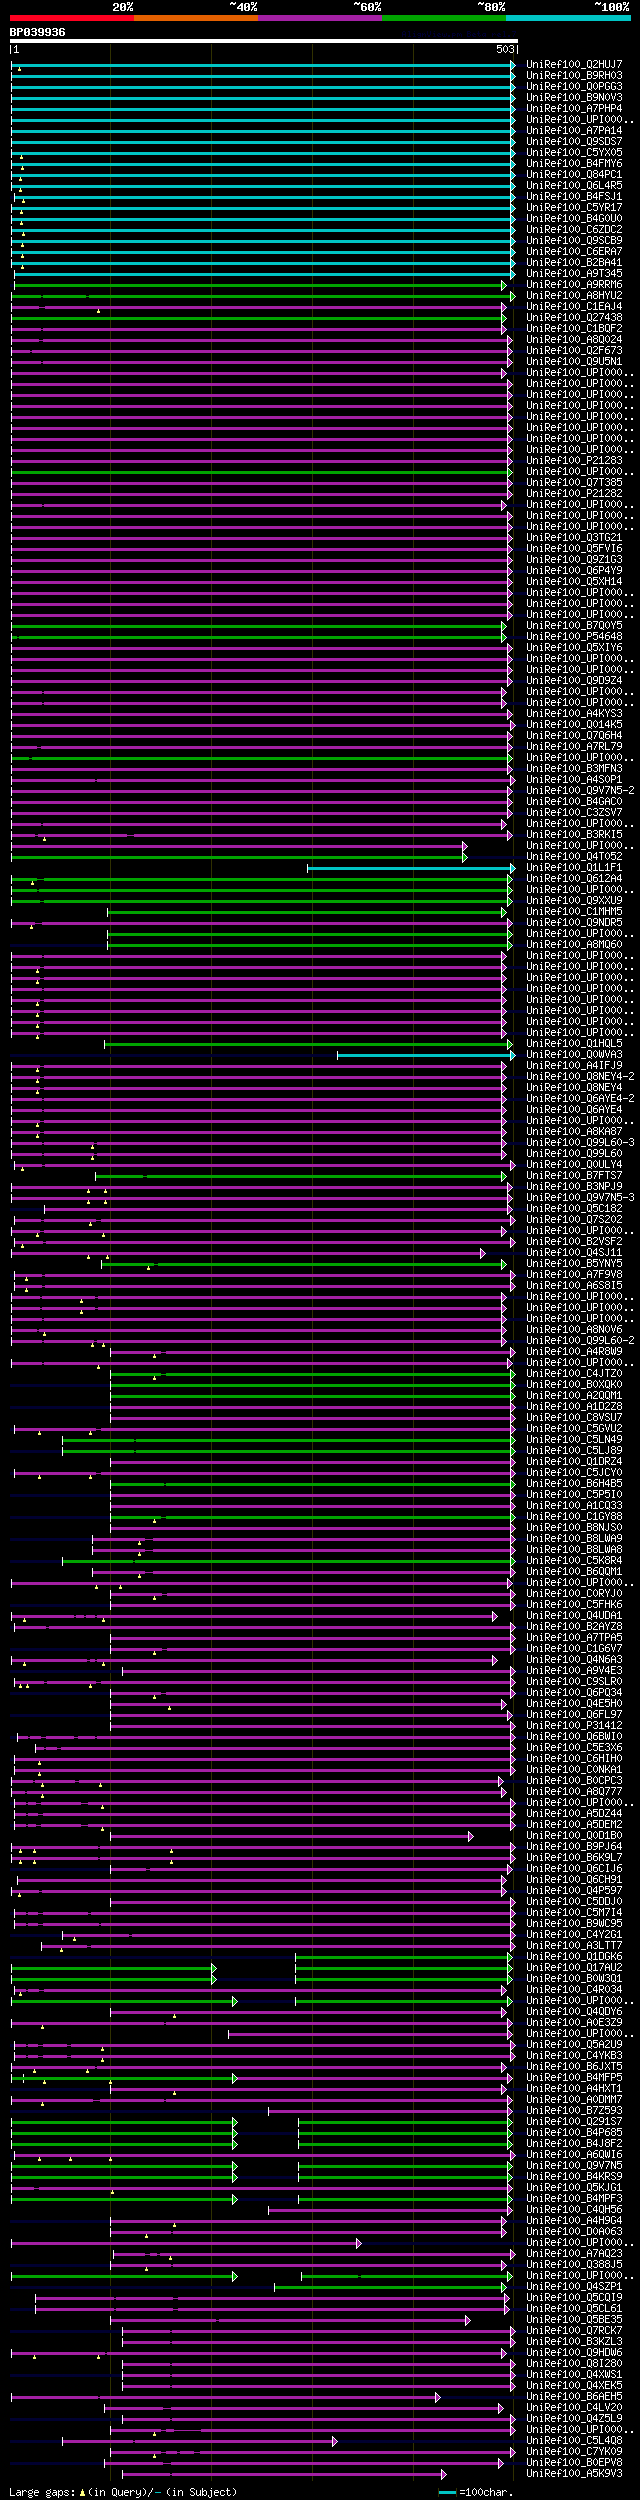The image size is (640, 2500).
Task: Select the UniRef100_B4FSJ1 label
Action: 574,197
